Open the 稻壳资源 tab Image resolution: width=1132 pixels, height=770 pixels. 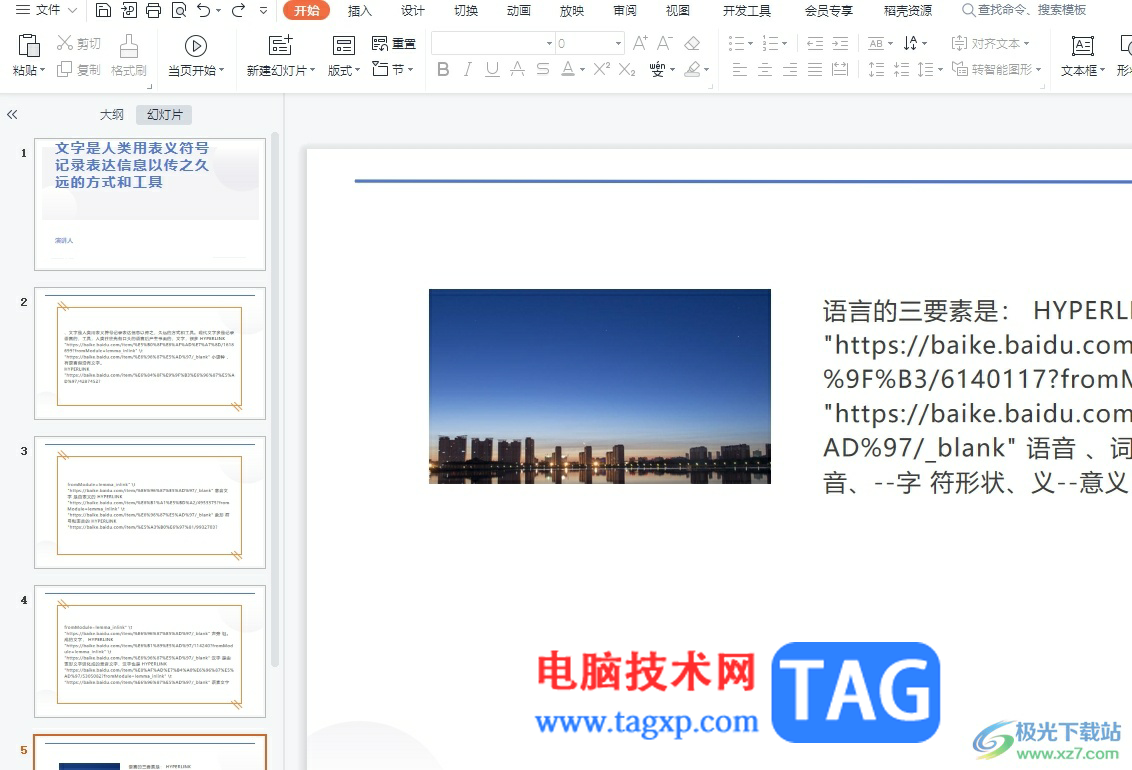907,11
